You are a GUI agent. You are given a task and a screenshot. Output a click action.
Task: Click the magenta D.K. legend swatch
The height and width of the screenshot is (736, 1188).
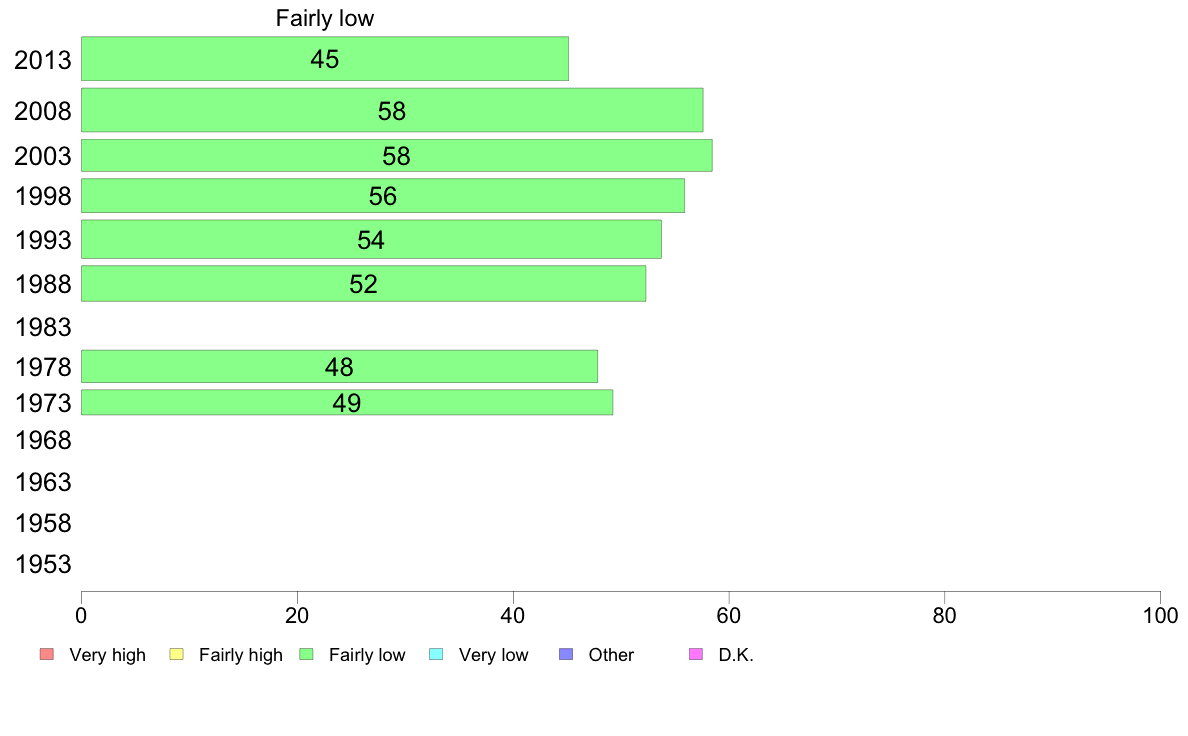pyautogui.click(x=696, y=654)
